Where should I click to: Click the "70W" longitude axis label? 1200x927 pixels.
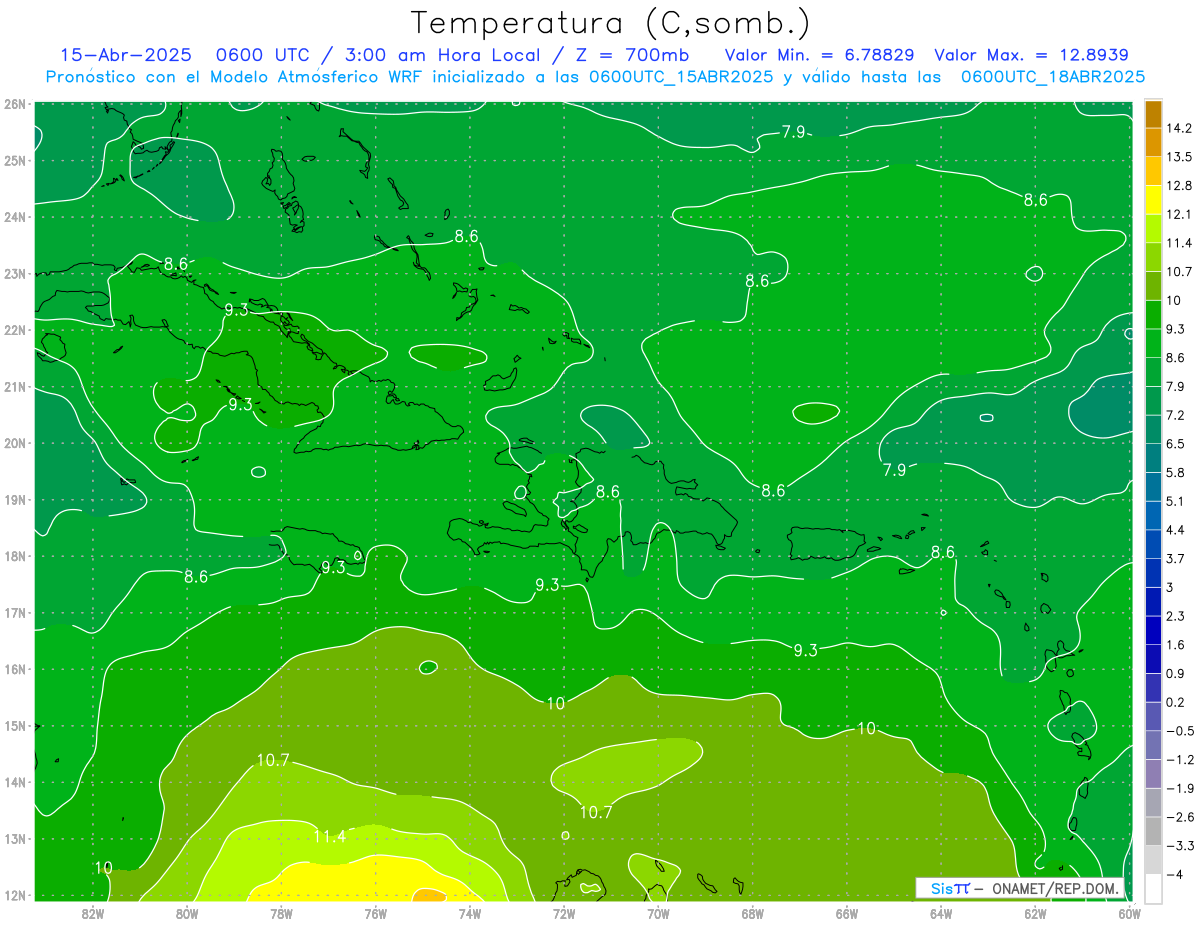click(x=658, y=913)
